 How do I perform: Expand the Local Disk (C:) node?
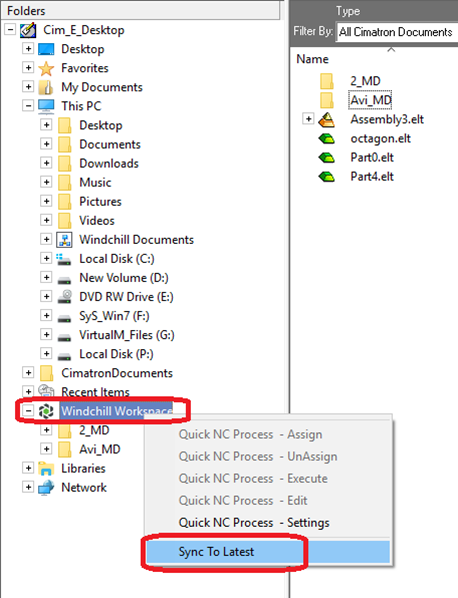pos(46,258)
